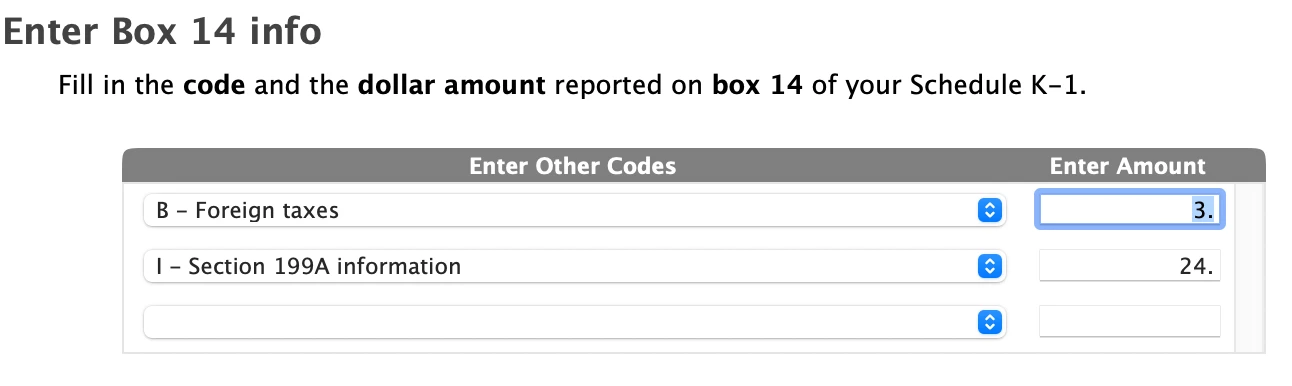
Task: Click the "Enter Amount" column header
Action: pyautogui.click(x=1127, y=166)
